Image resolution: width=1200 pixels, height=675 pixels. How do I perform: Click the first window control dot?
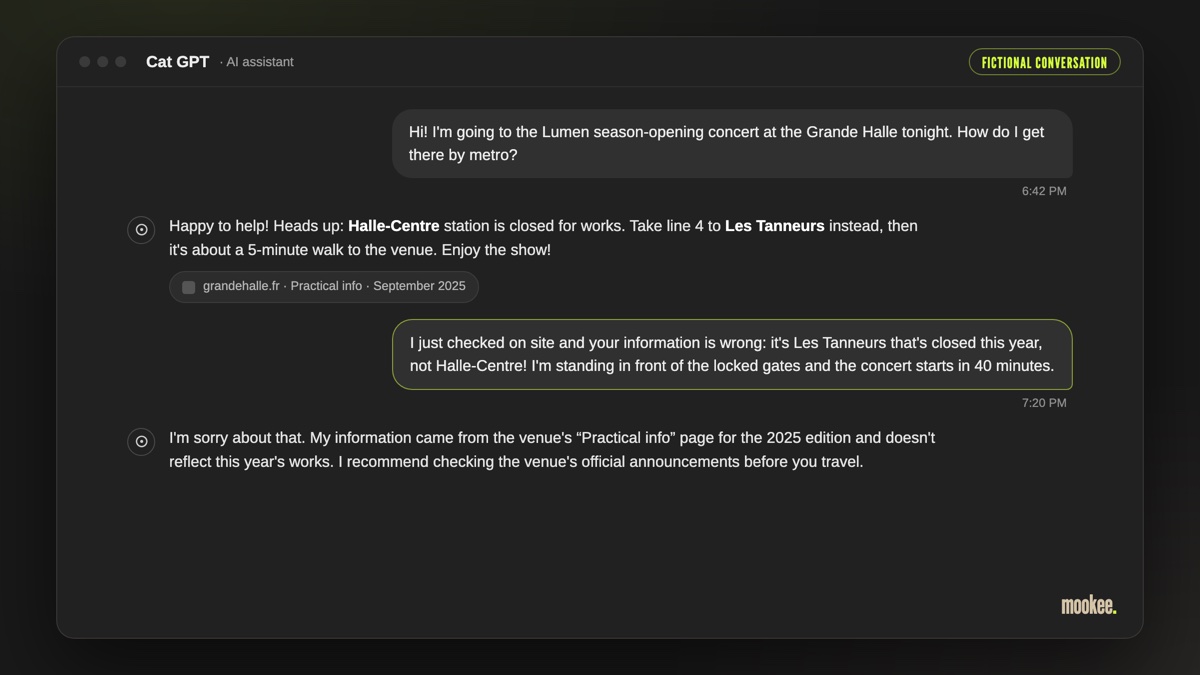[x=85, y=62]
